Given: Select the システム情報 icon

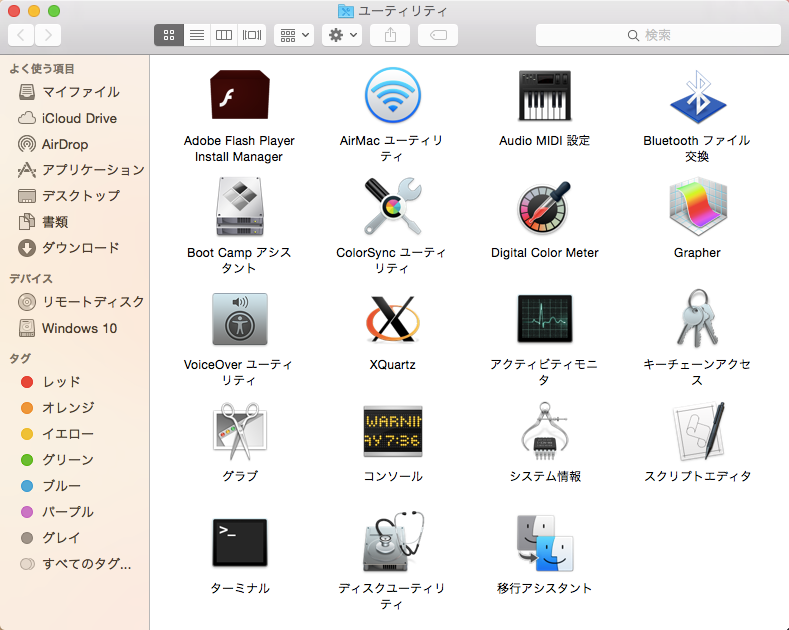Looking at the screenshot, I should (x=544, y=431).
